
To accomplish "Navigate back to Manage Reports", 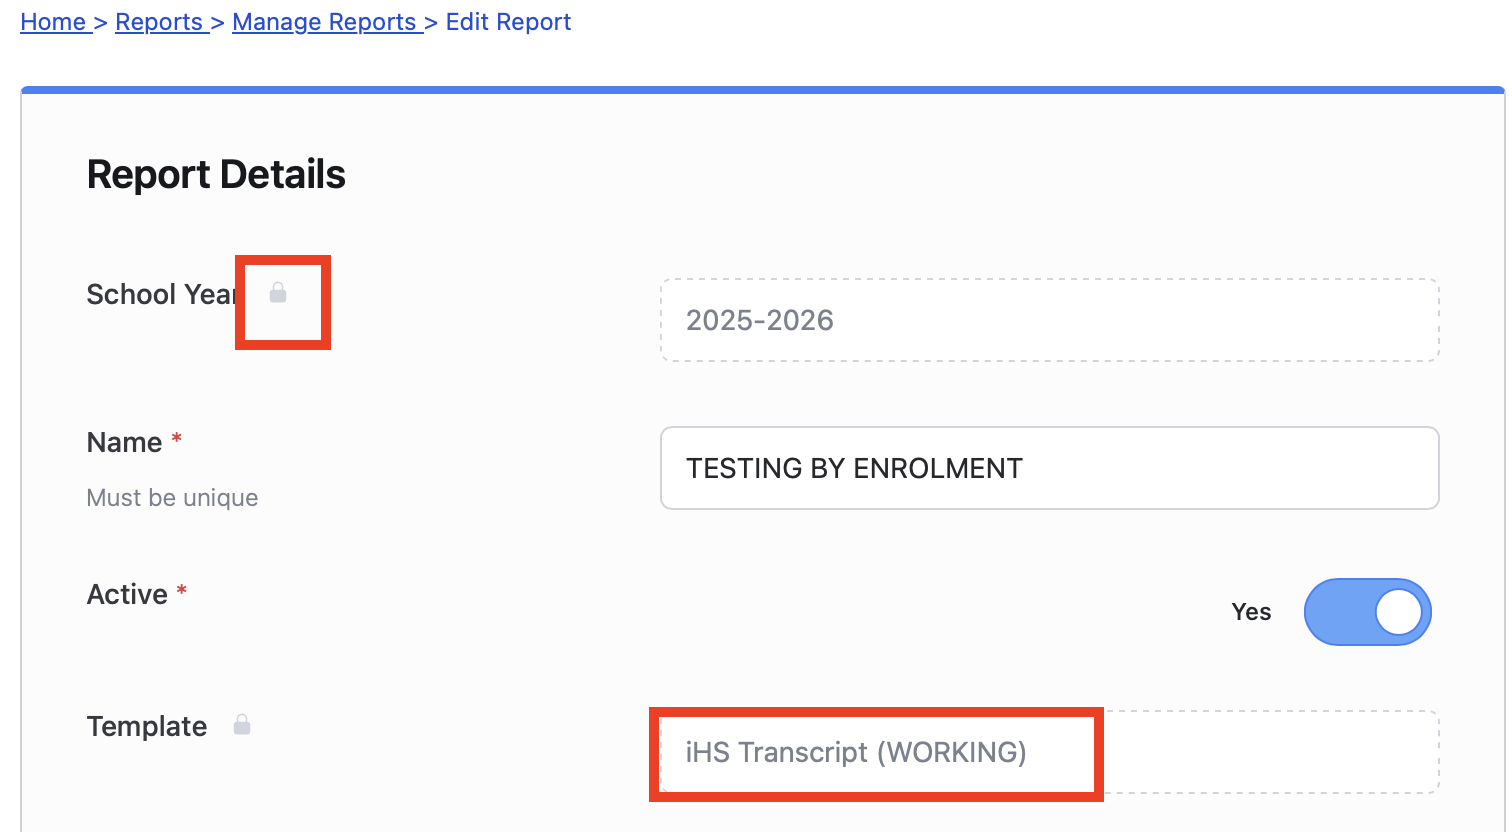I will point(324,22).
